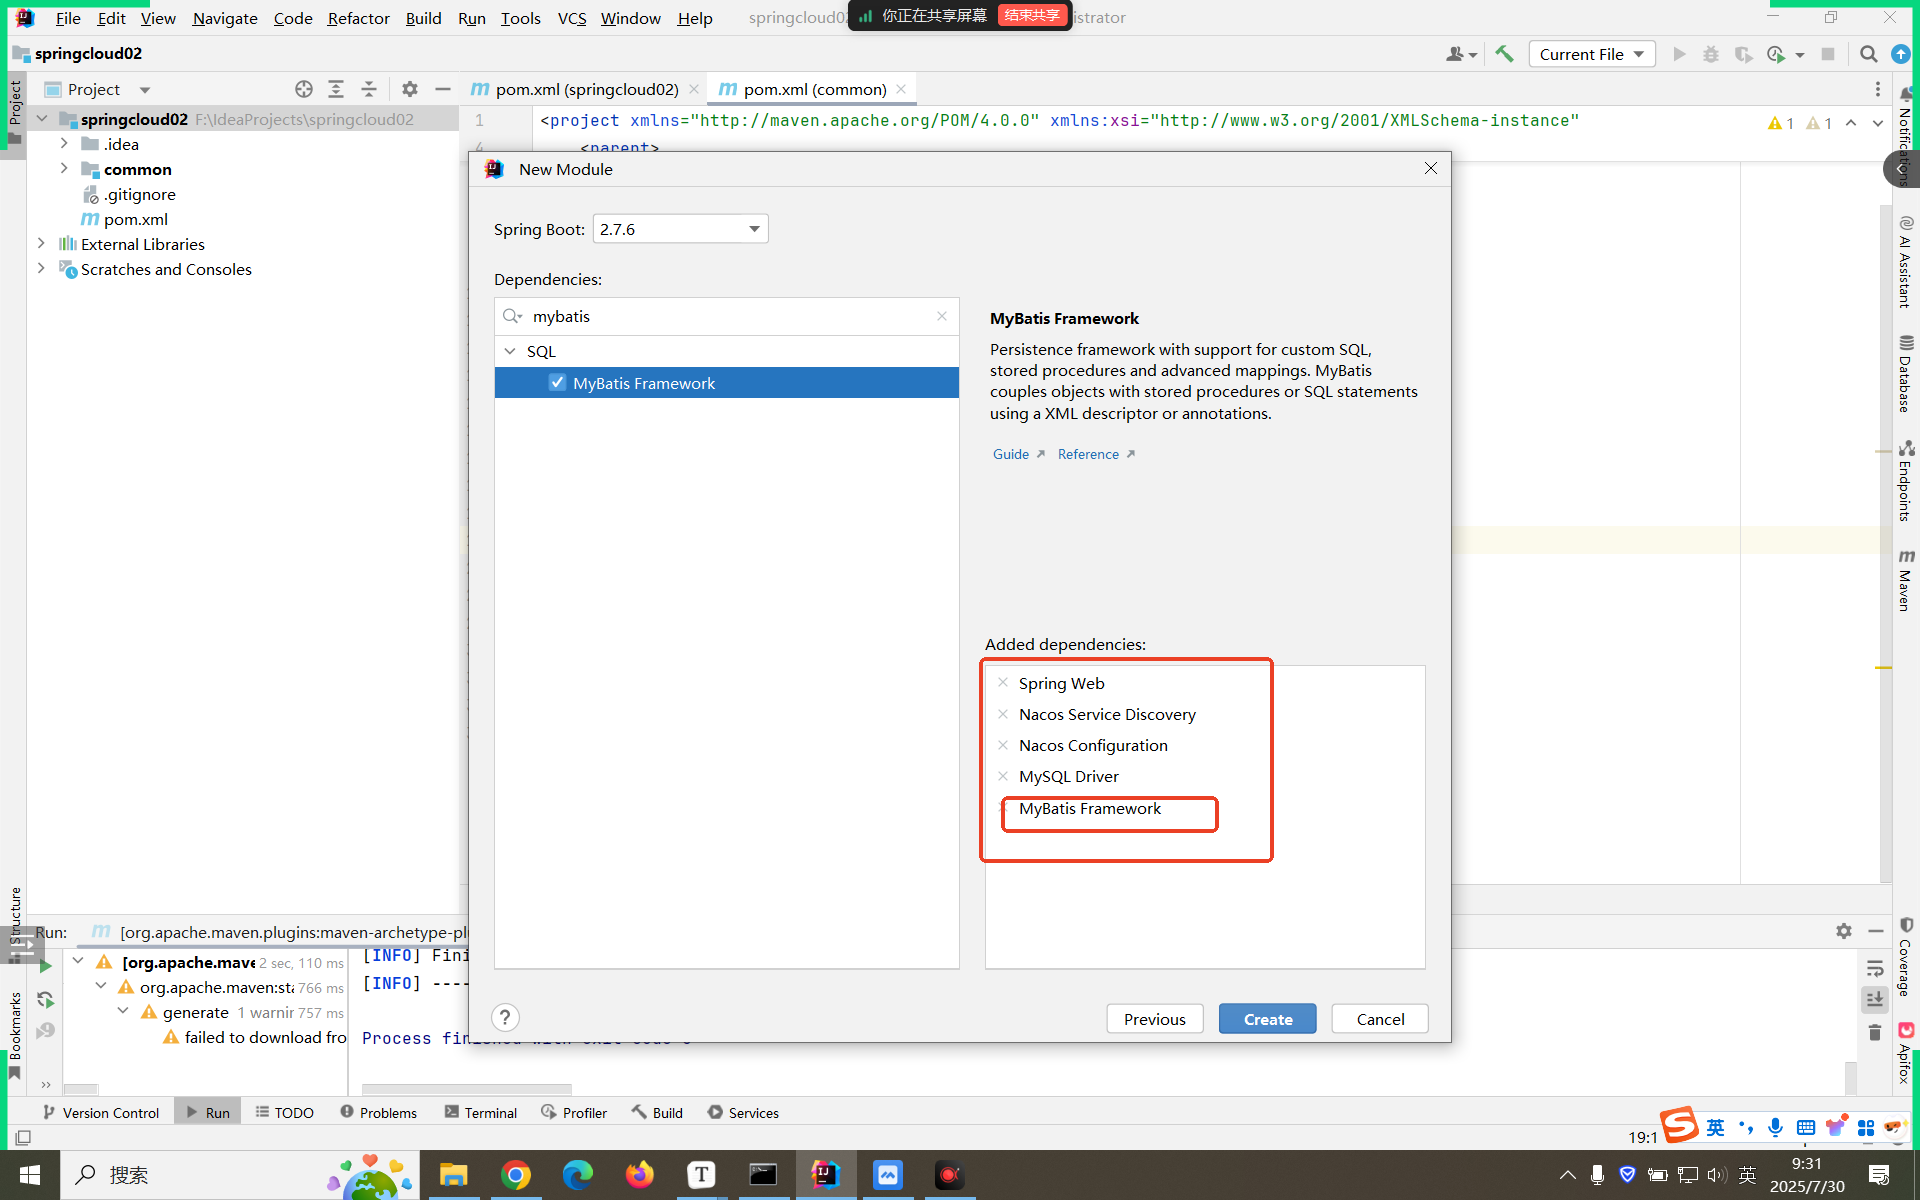Stop screen sharing red button
The height and width of the screenshot is (1200, 1920).
(x=1031, y=16)
